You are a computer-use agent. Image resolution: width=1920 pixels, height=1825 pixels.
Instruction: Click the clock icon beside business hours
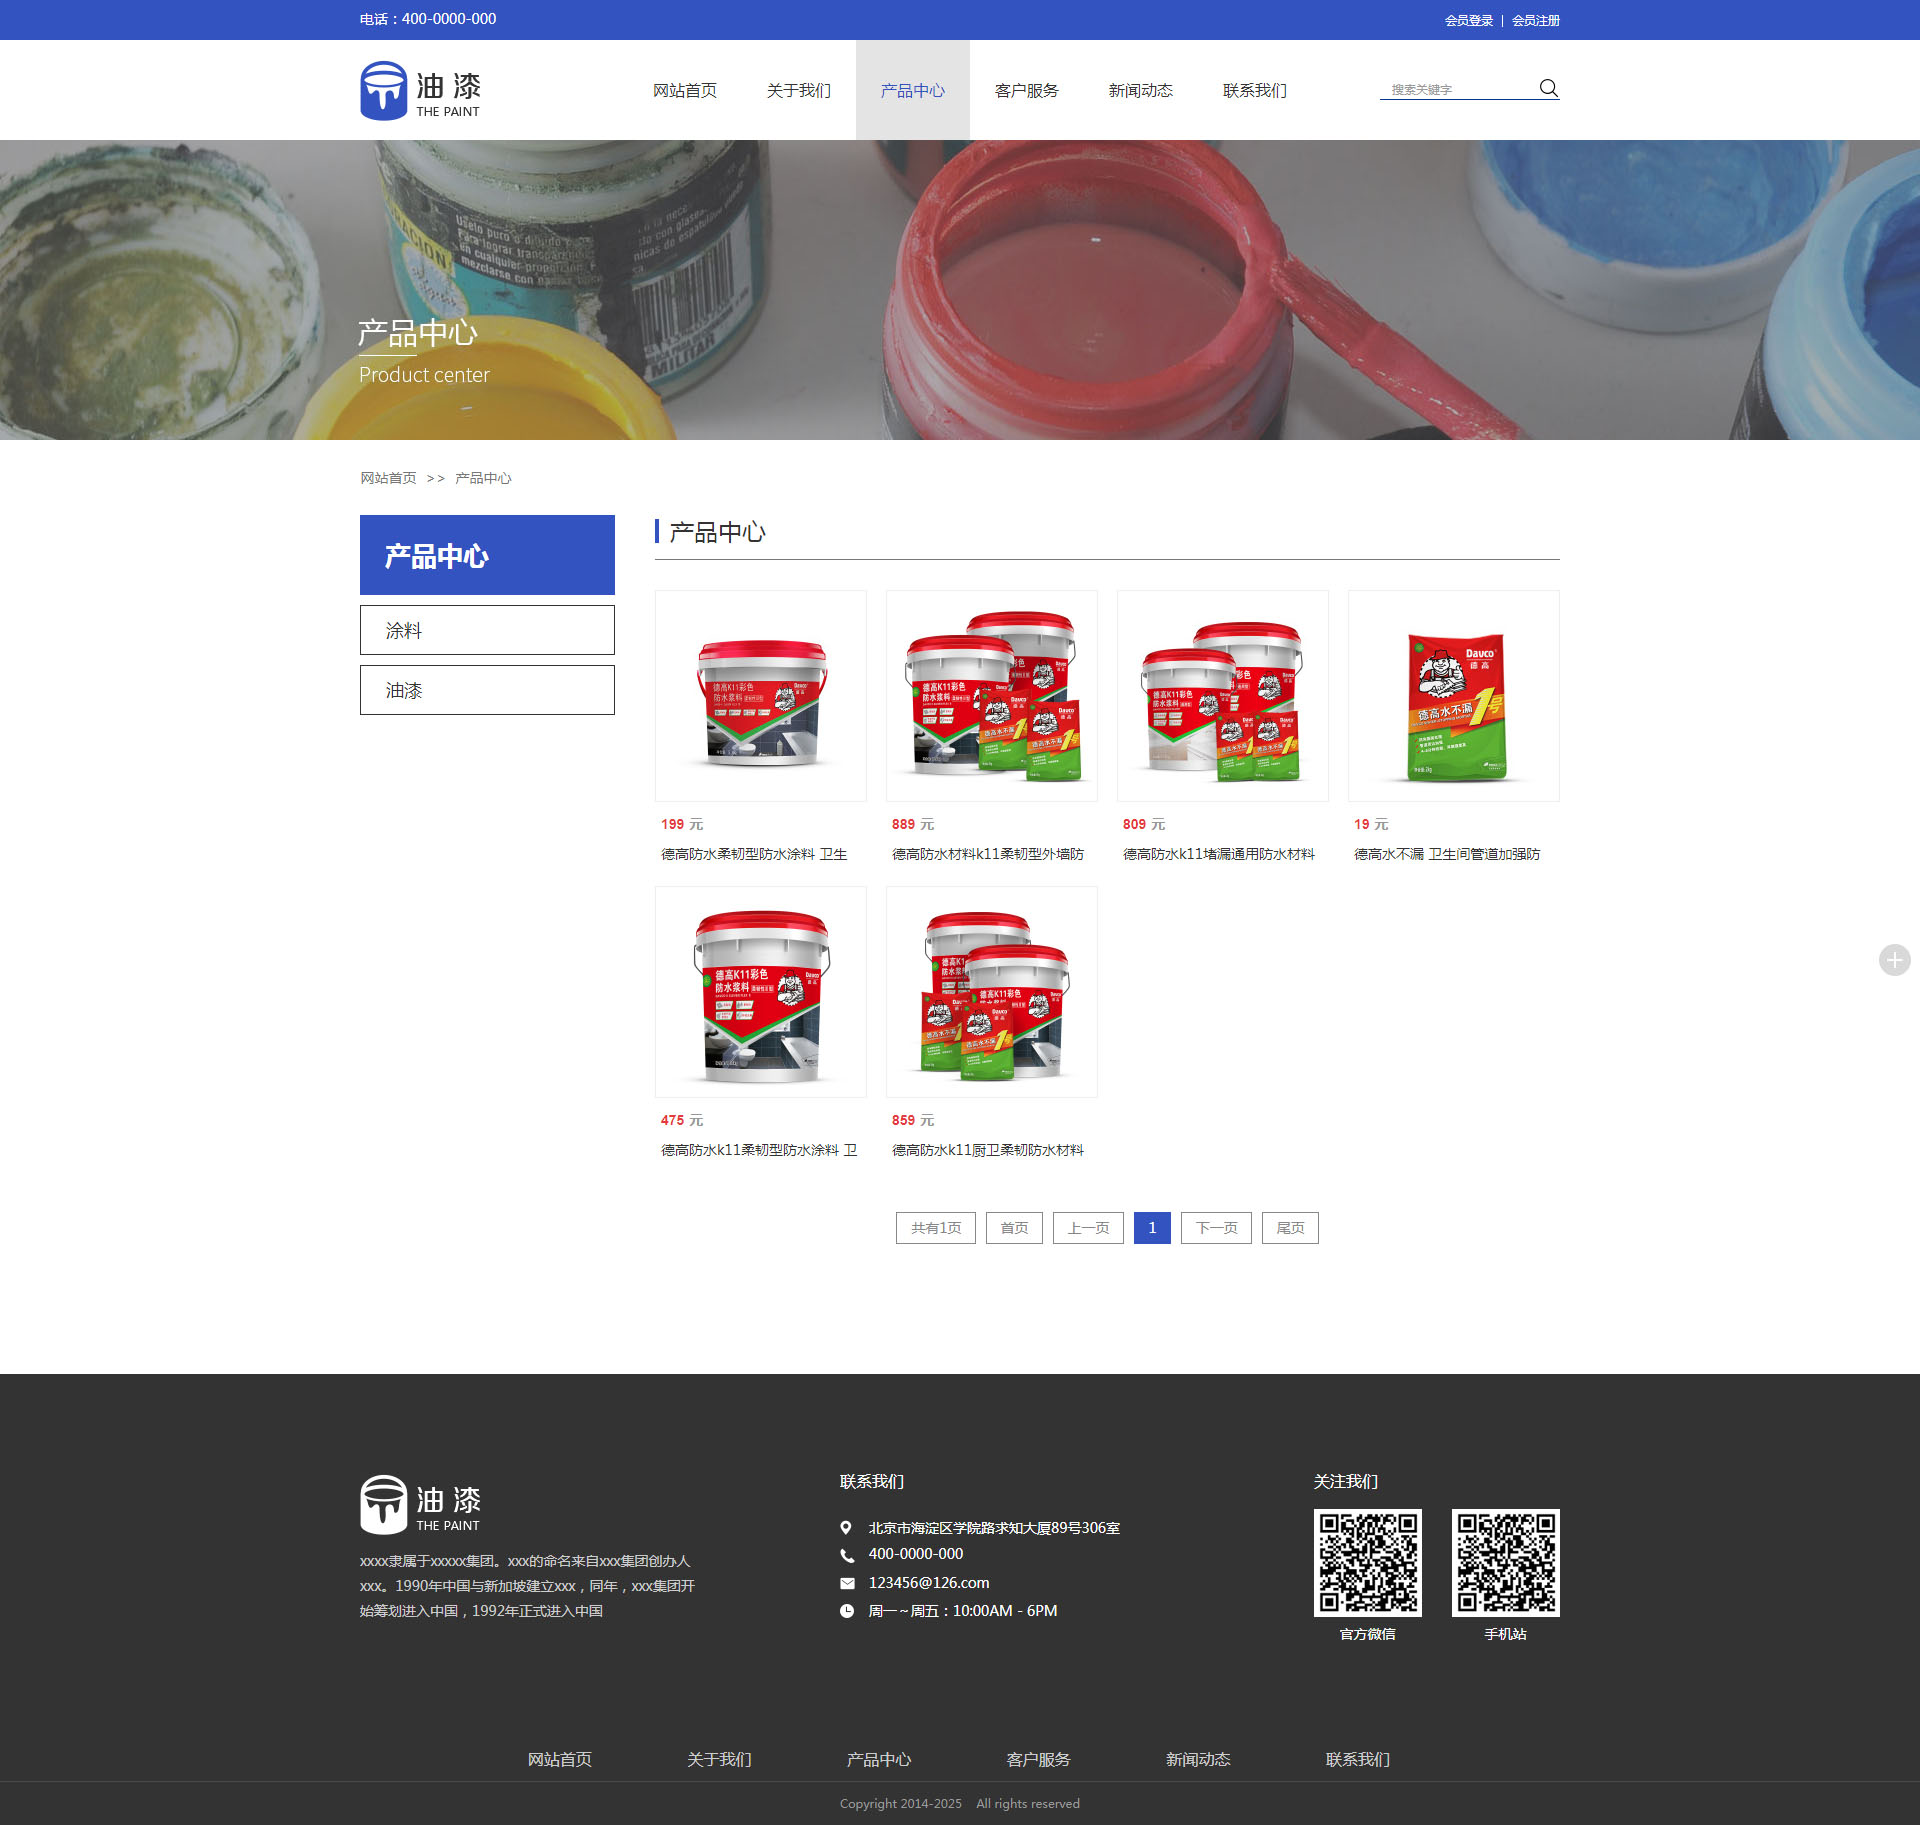pyautogui.click(x=847, y=1611)
